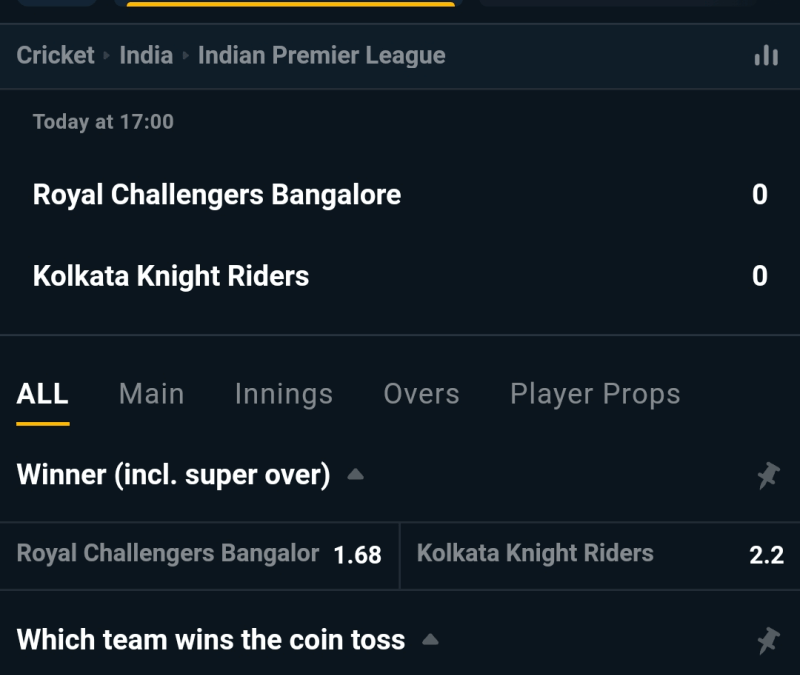This screenshot has height=675, width=800.
Task: Pin the coin toss market
Action: [x=768, y=639]
